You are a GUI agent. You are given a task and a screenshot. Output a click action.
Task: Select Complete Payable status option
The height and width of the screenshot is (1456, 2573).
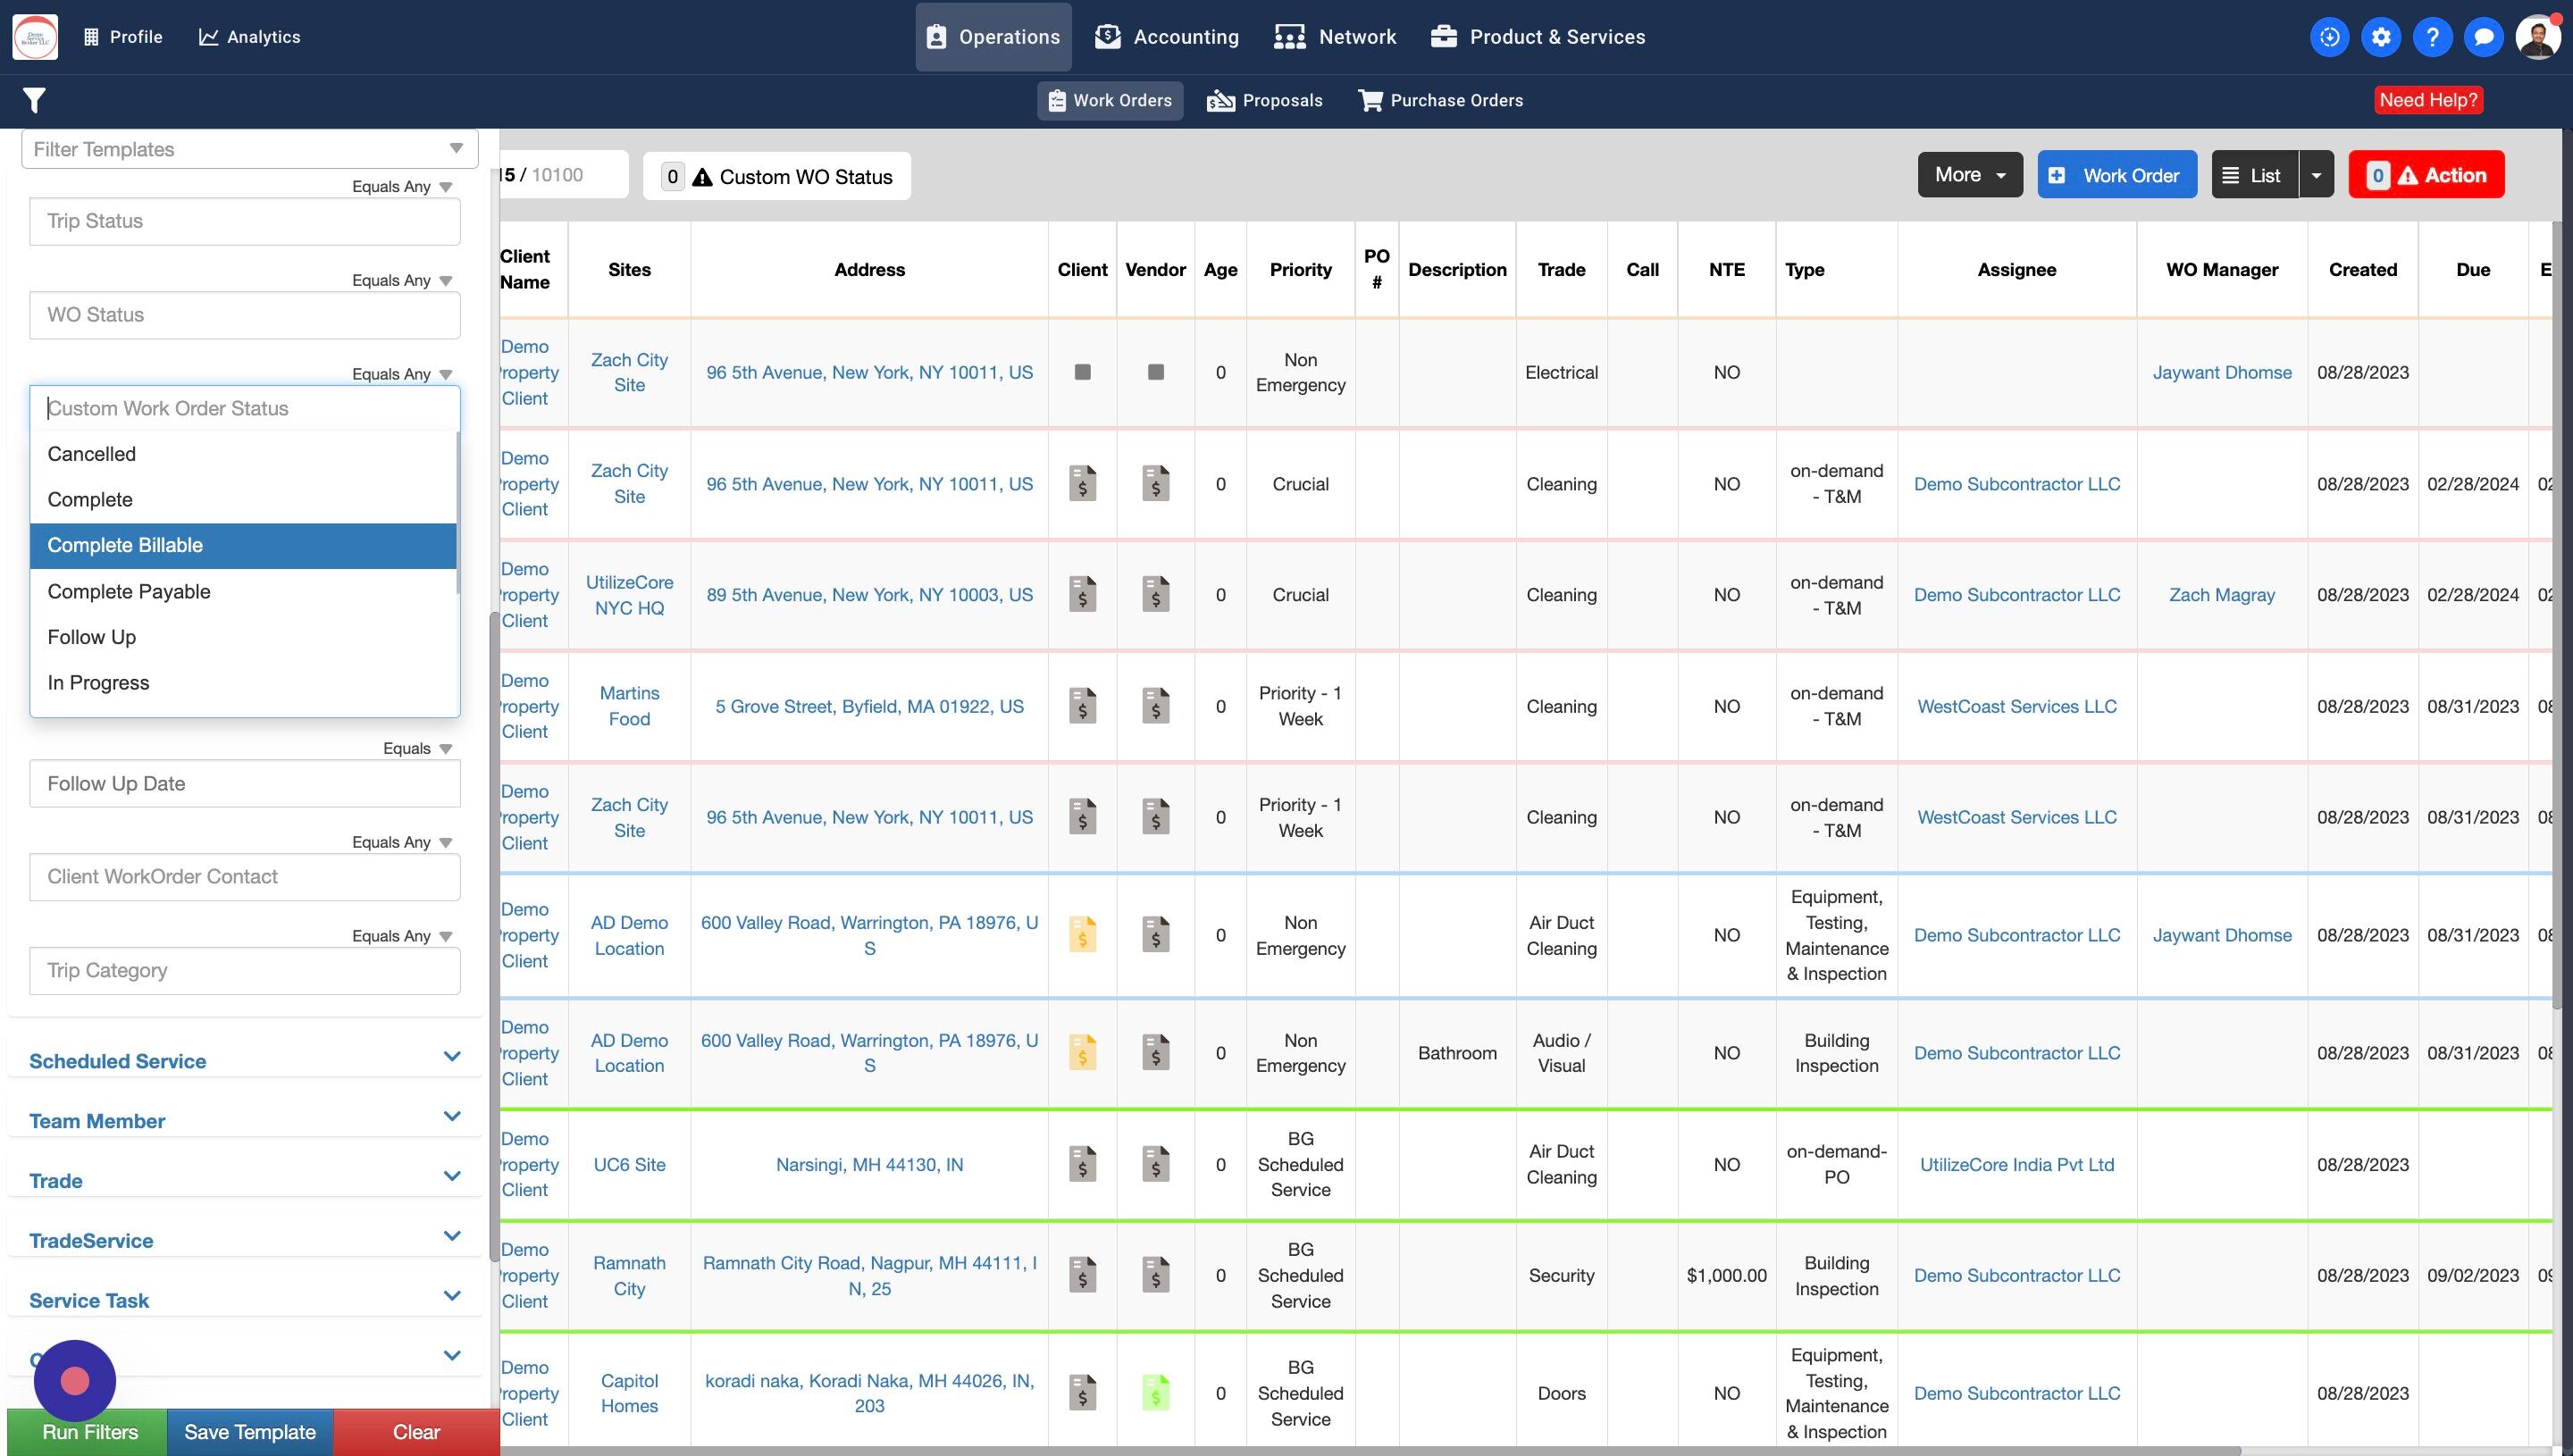click(129, 591)
